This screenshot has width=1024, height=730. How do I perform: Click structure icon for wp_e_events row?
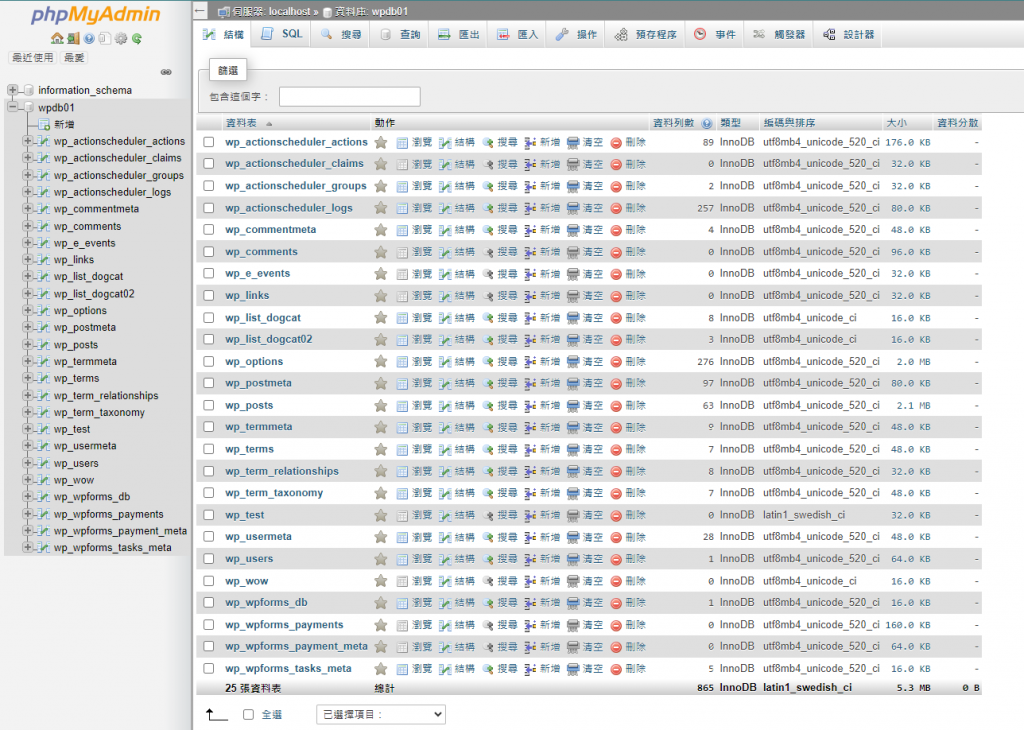(x=445, y=274)
